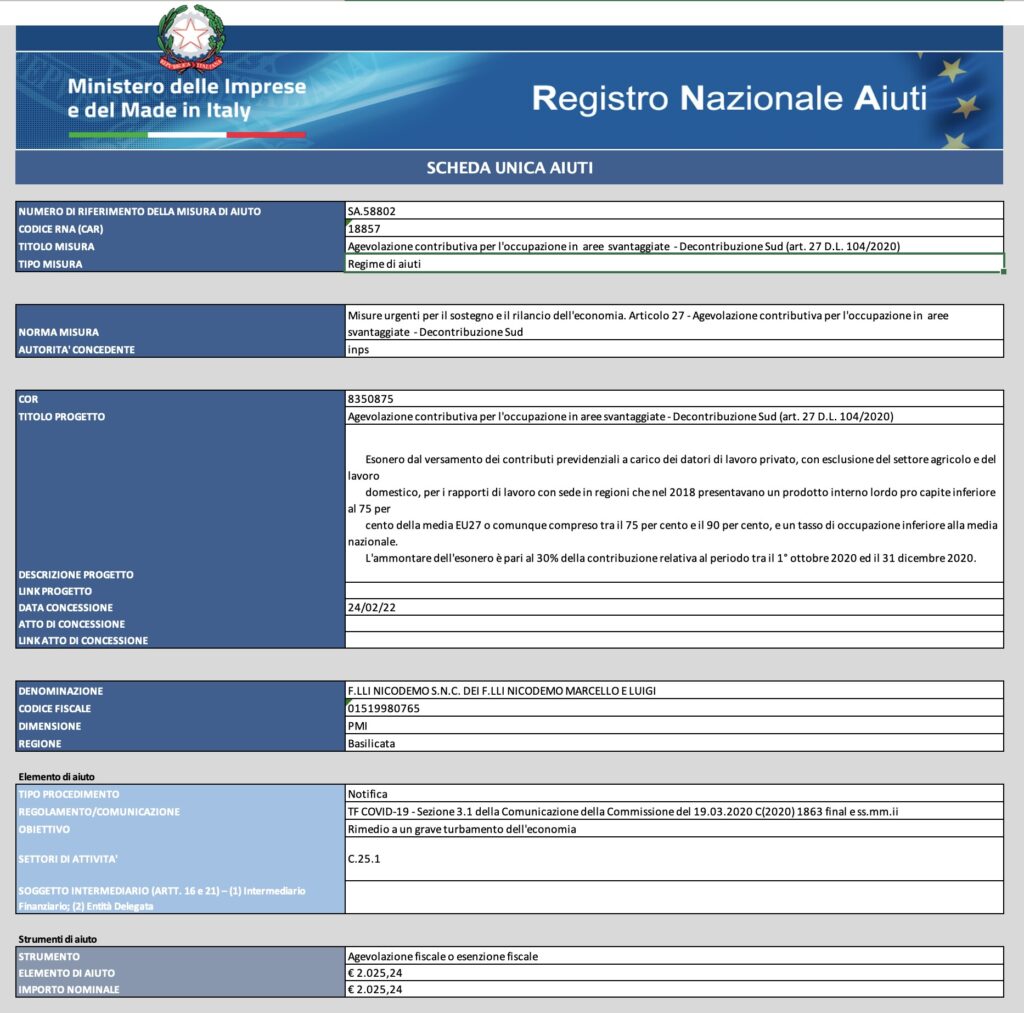Select codice fiscale 01519980765 cell
Screen dimensions: 1024x1013
(674, 708)
